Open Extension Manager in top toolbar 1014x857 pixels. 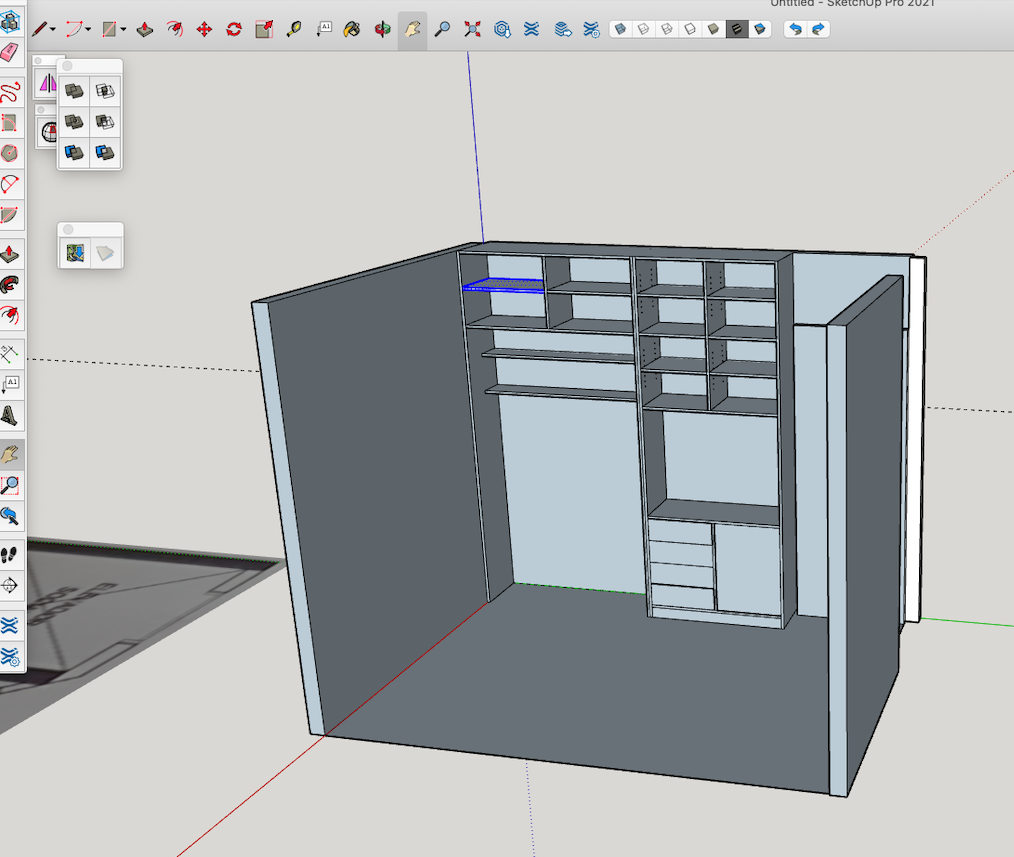click(x=591, y=29)
